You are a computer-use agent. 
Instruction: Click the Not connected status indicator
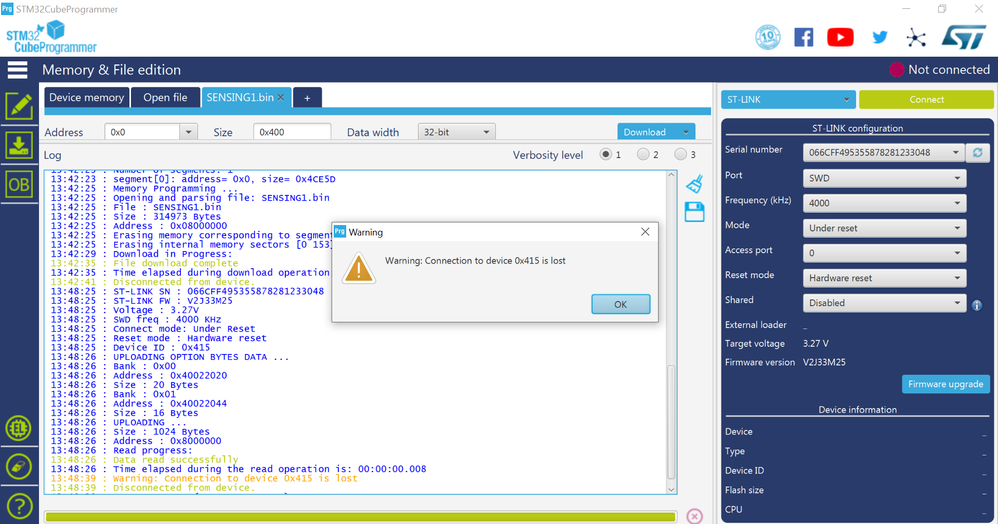[x=939, y=70]
